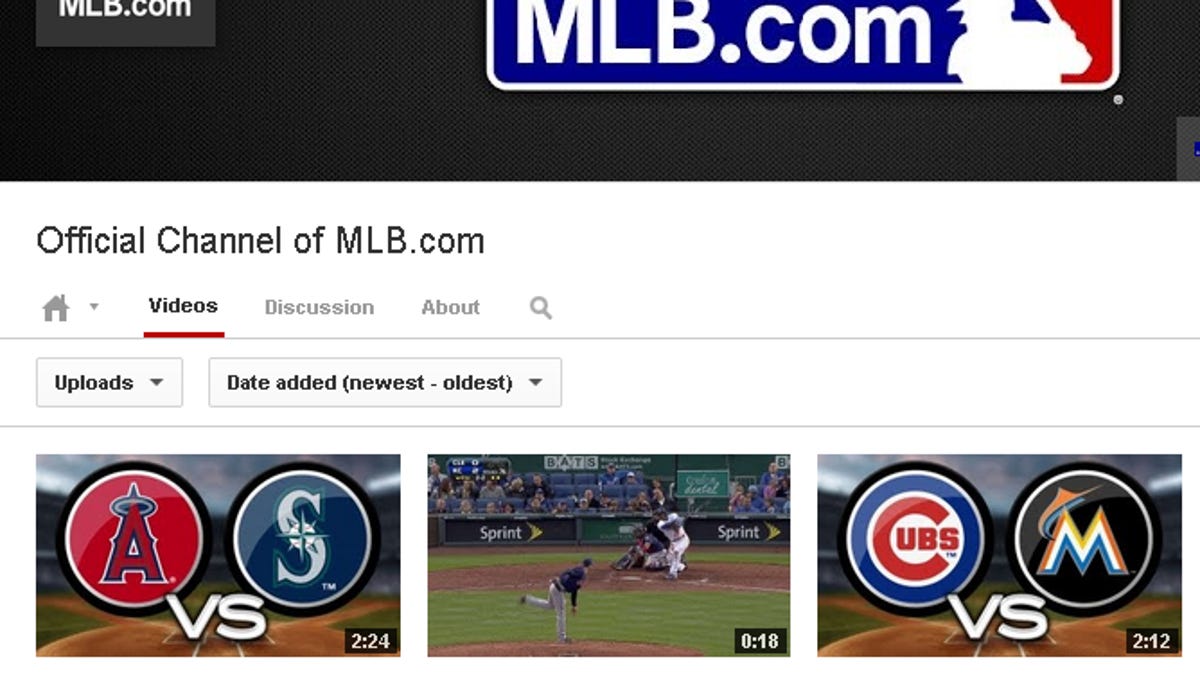Screen dimensions: 1200x675
Task: Expand the small arrow beside the home icon
Action: [94, 307]
